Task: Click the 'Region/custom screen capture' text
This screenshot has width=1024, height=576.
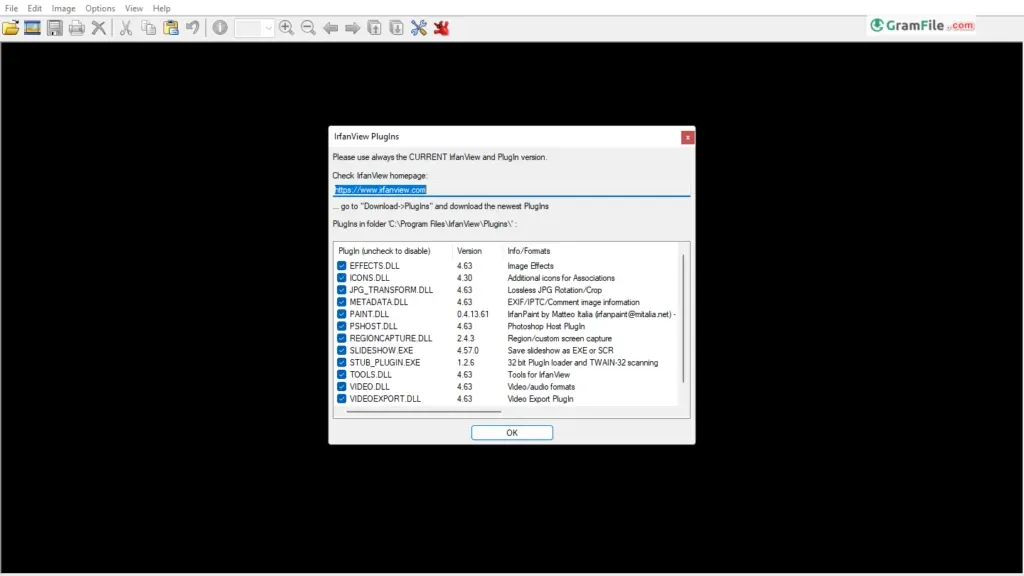Action: coord(560,338)
